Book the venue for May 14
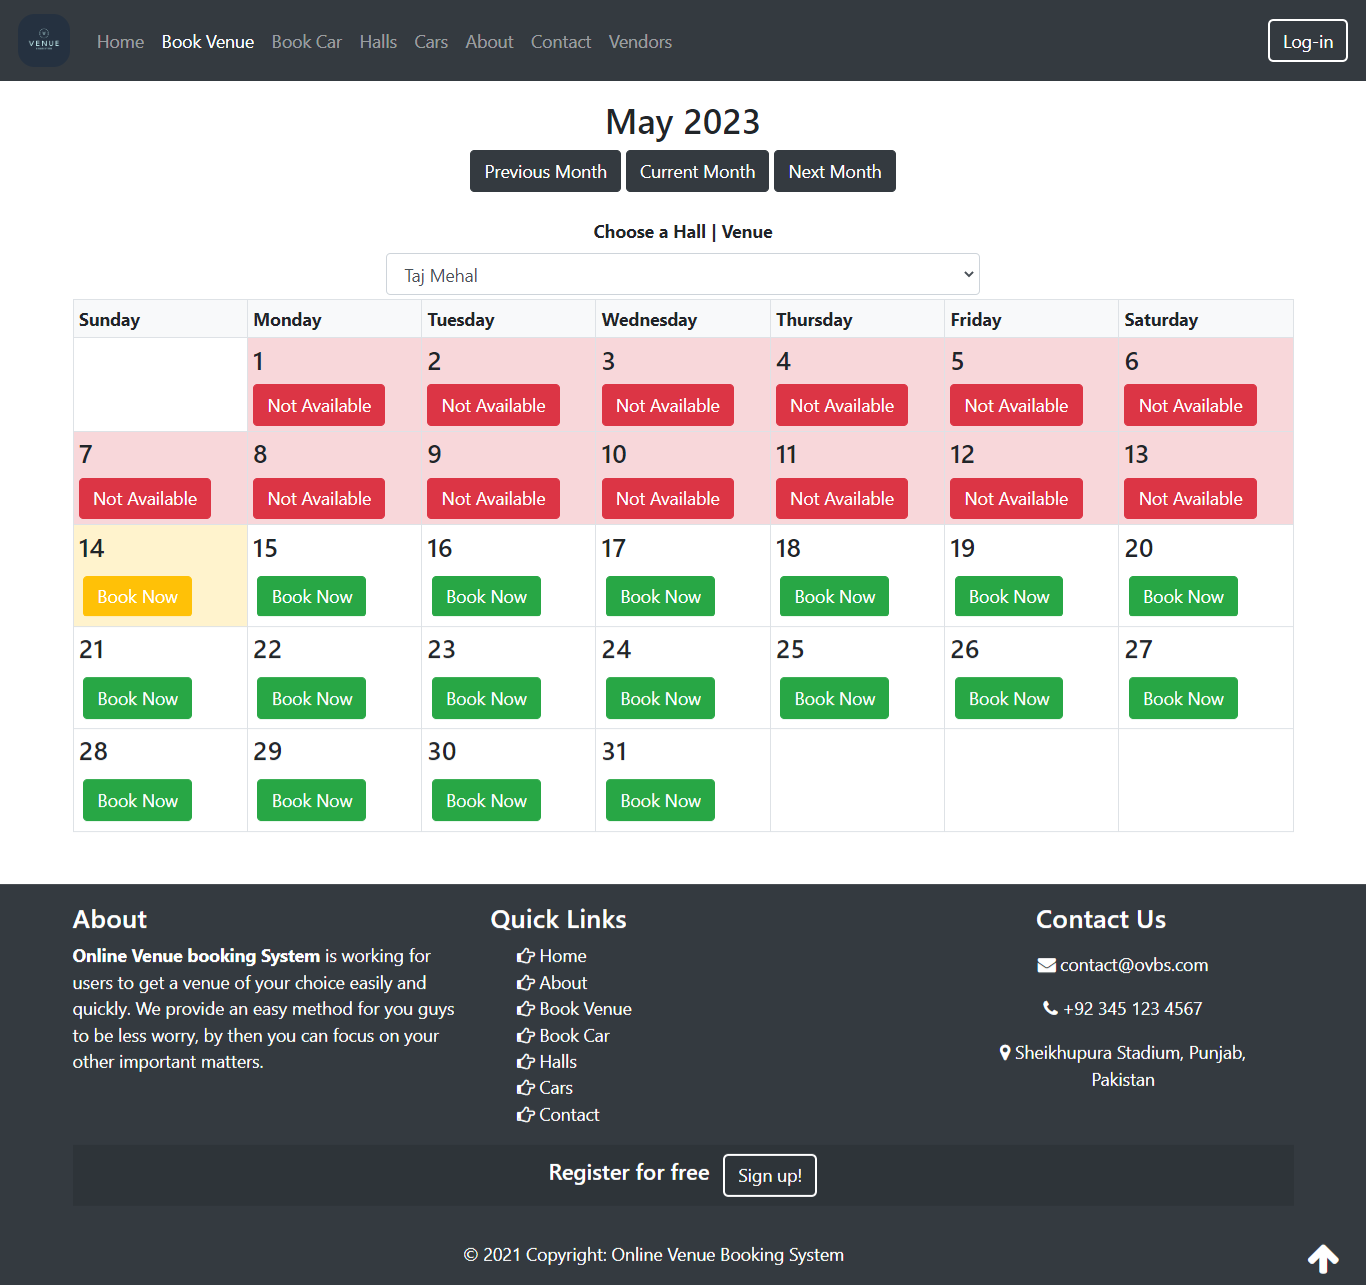The image size is (1366, 1287). pos(137,595)
